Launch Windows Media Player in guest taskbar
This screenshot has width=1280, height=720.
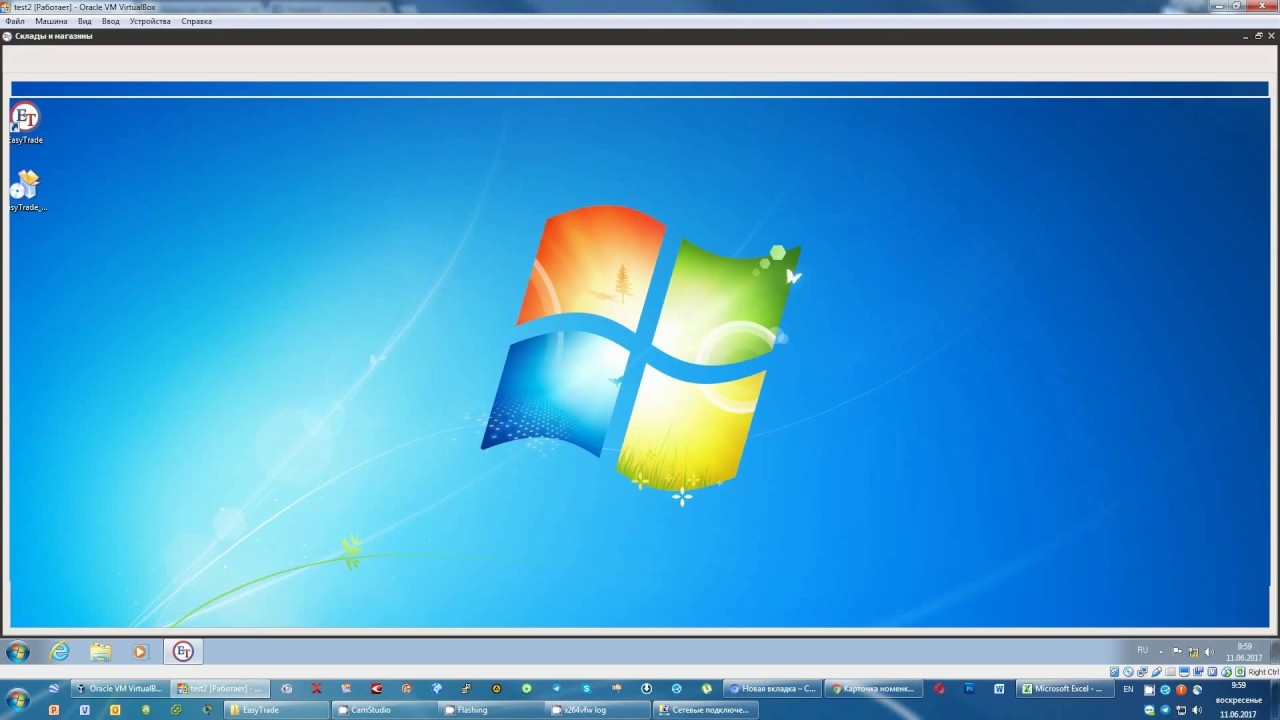click(140, 652)
